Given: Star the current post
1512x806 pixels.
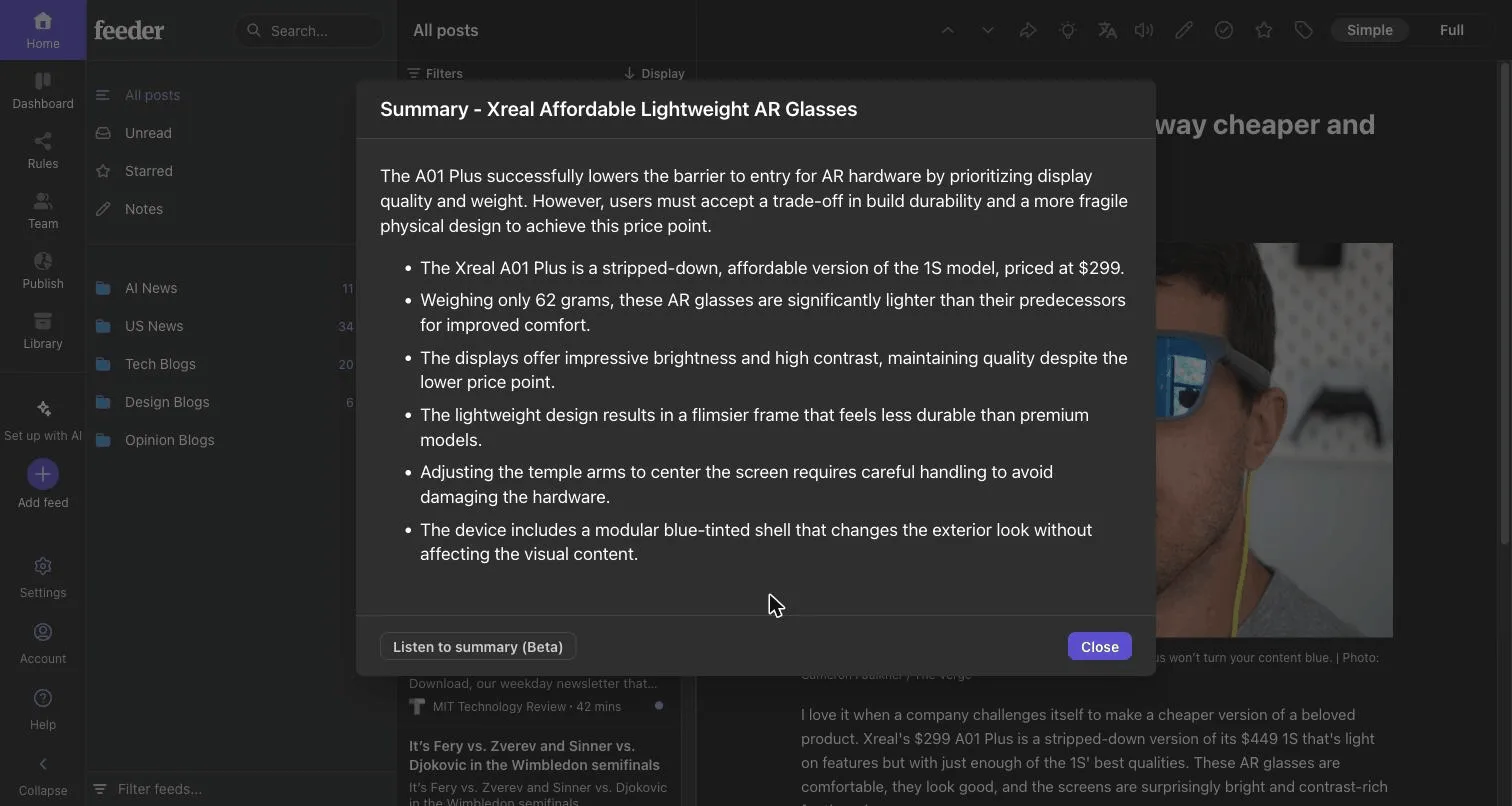Looking at the screenshot, I should [1264, 30].
